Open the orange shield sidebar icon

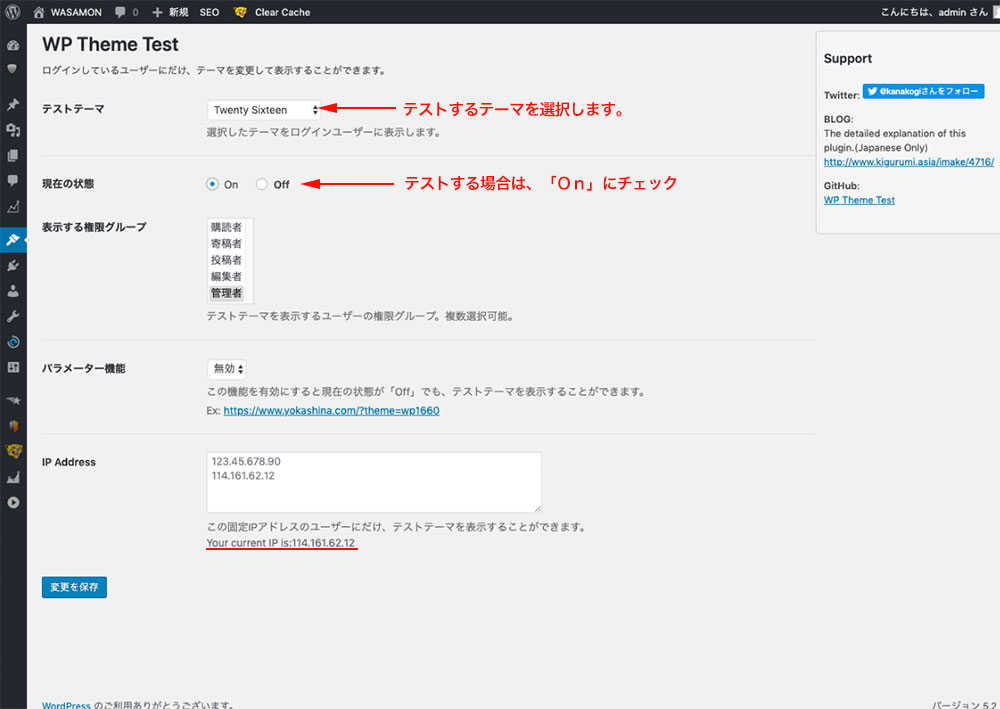pos(13,426)
